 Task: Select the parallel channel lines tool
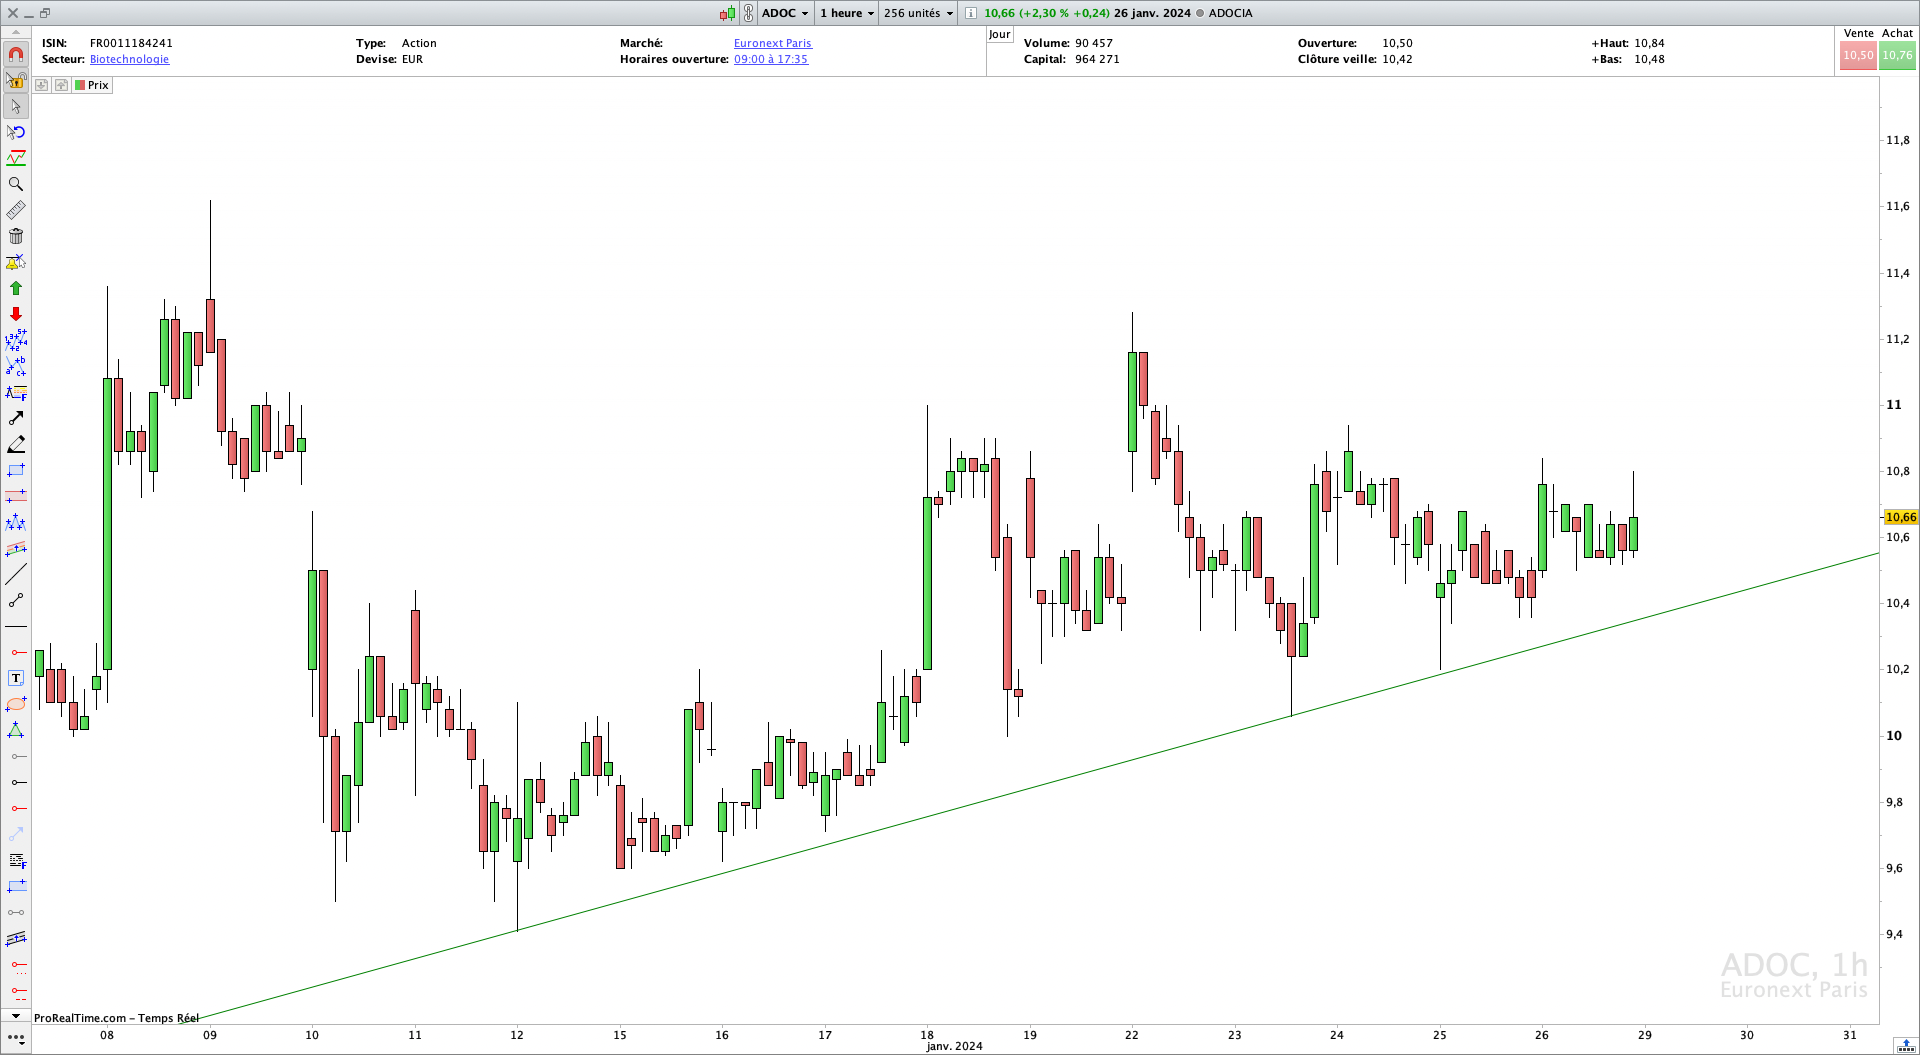click(16, 938)
